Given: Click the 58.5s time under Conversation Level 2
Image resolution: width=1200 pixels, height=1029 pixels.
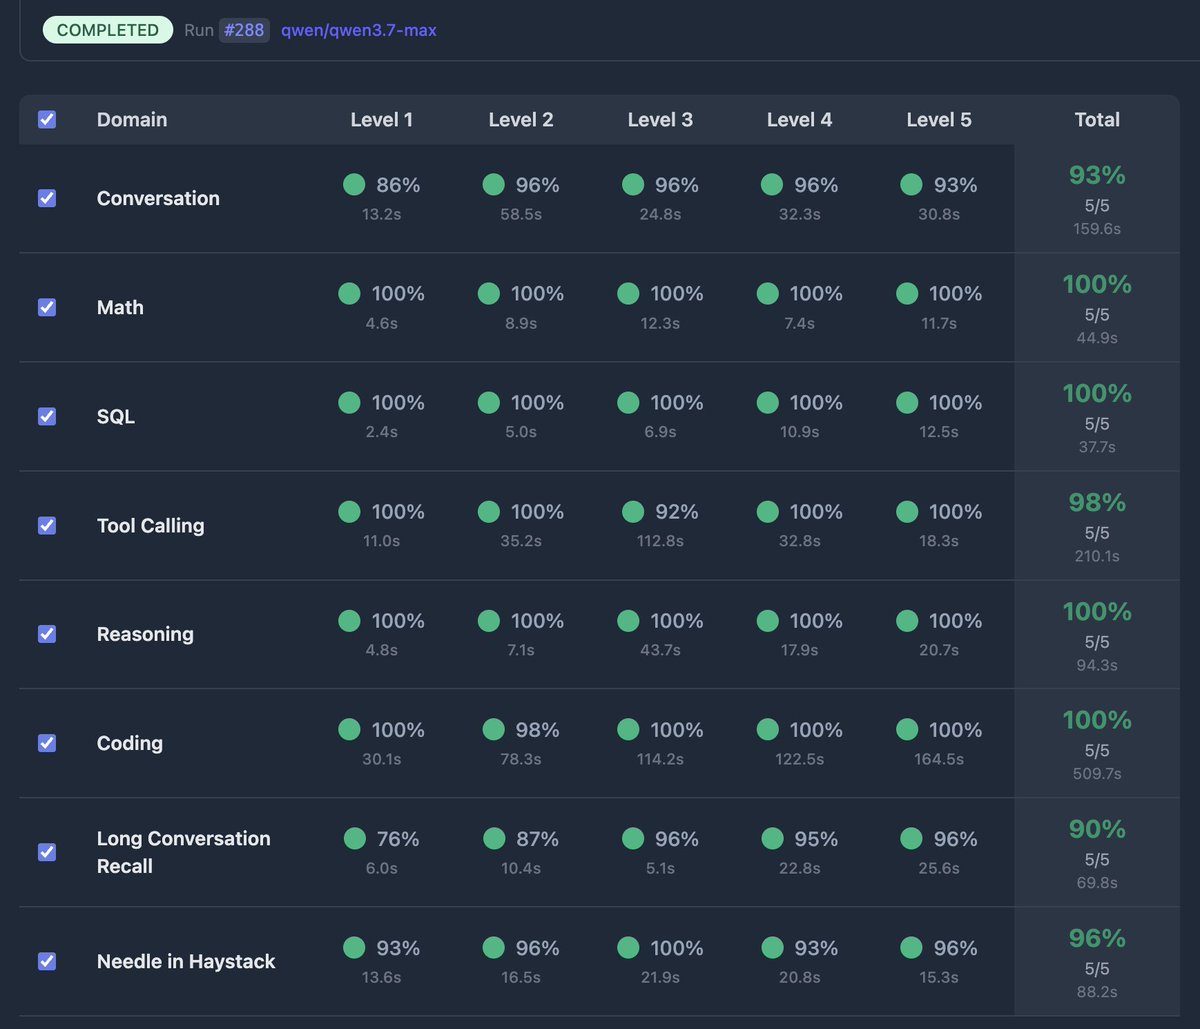Looking at the screenshot, I should [521, 214].
